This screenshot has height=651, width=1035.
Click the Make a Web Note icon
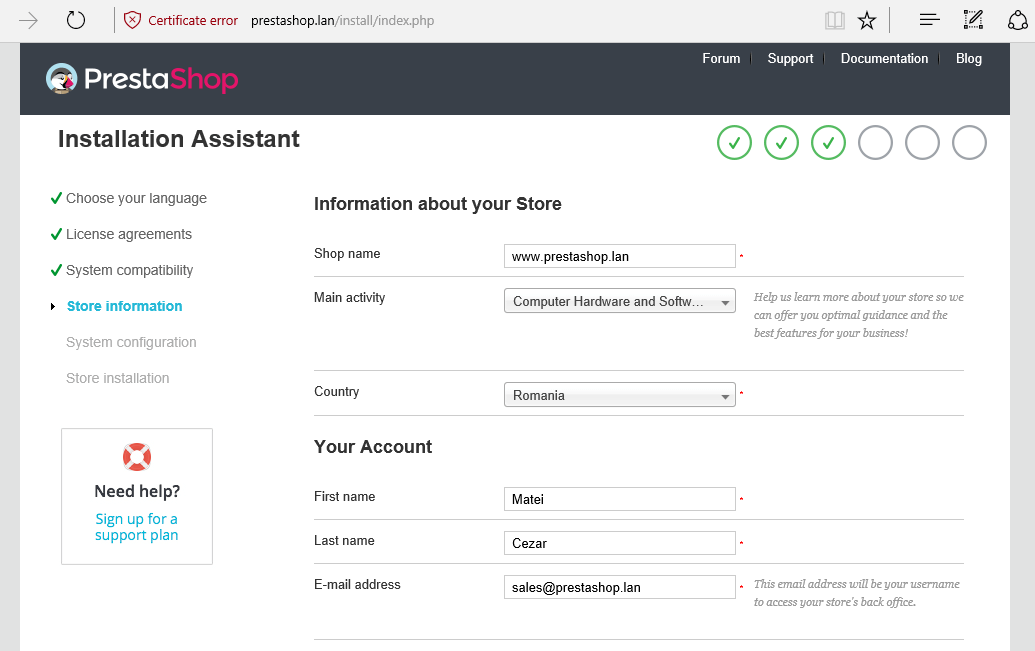coord(973,20)
